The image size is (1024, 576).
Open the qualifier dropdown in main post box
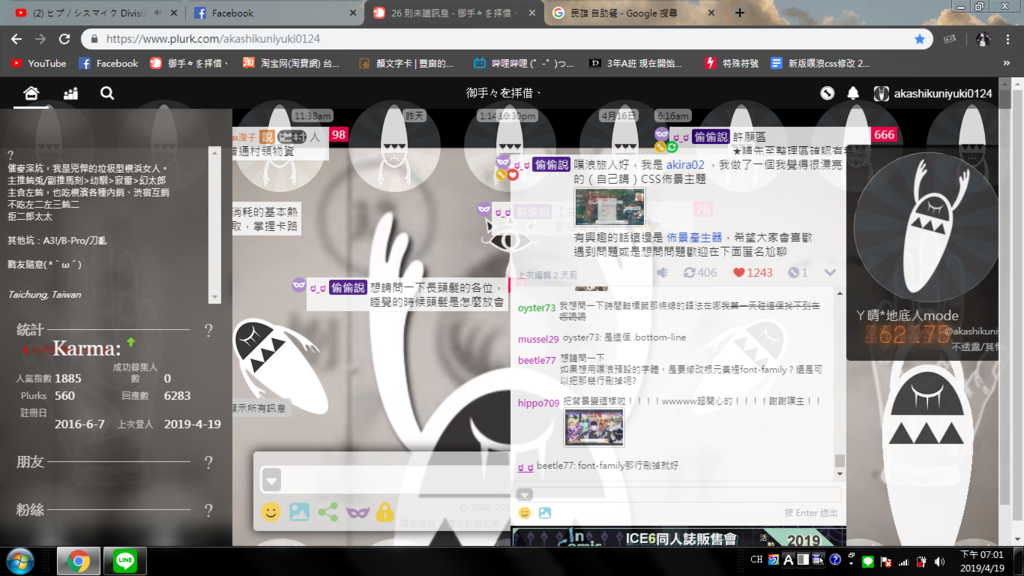[x=272, y=480]
